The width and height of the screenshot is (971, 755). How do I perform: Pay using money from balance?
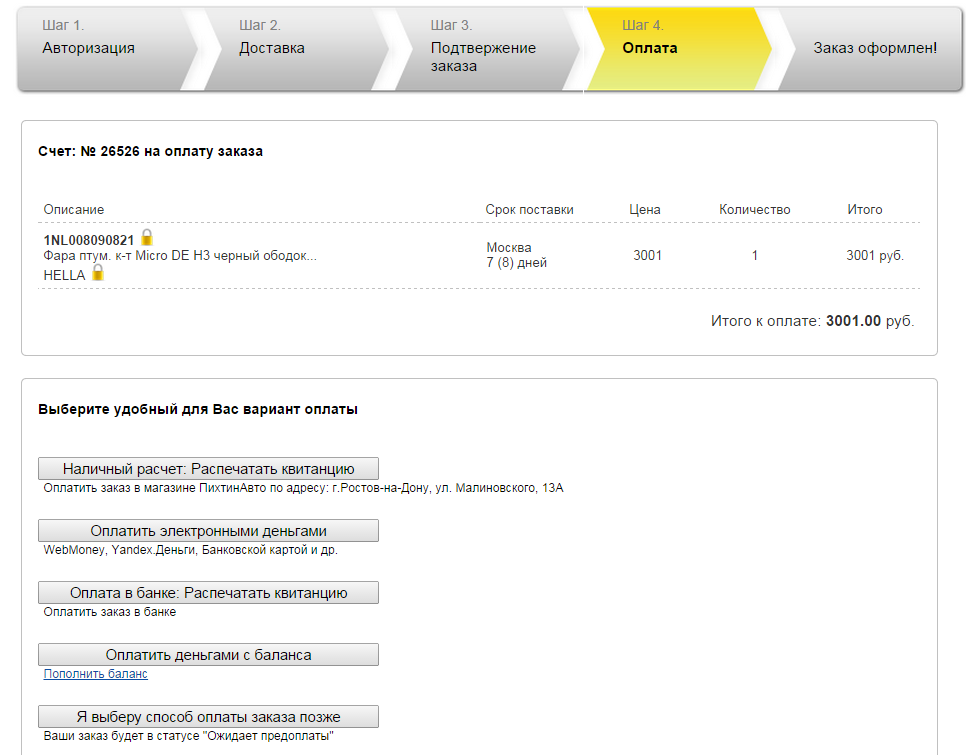(208, 655)
